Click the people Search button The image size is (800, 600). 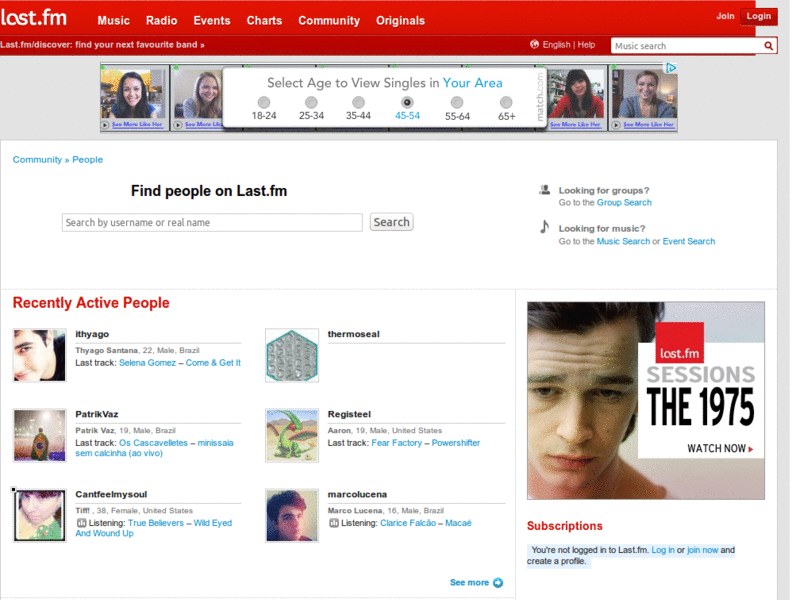(x=391, y=222)
